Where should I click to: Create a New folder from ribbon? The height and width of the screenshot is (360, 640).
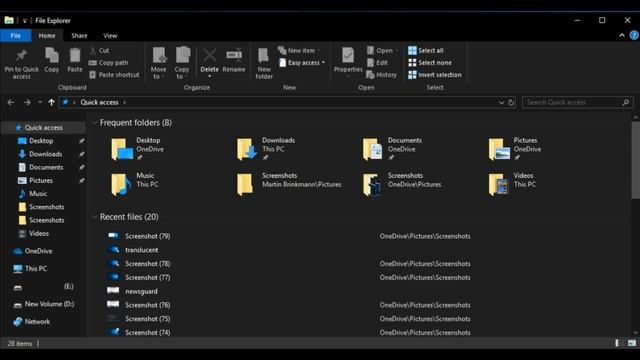(264, 63)
